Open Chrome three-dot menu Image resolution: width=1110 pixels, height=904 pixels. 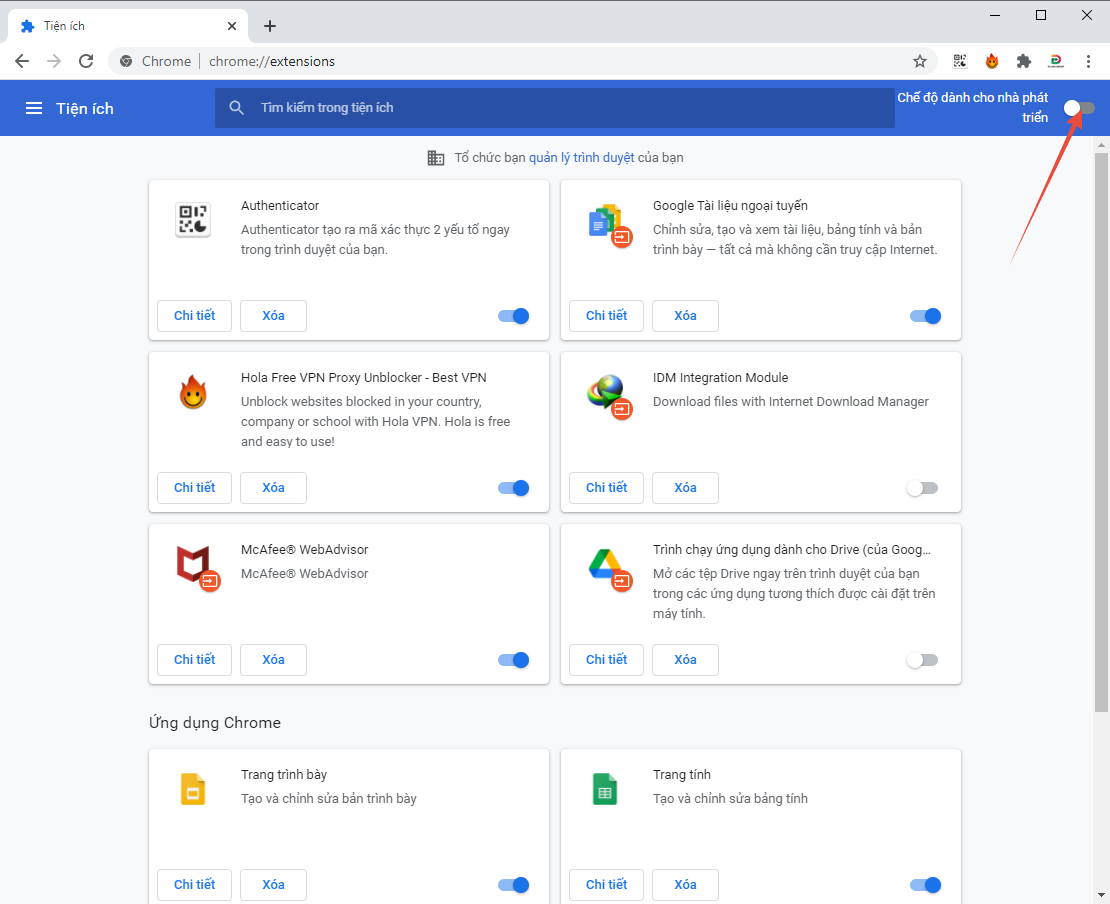[1088, 62]
